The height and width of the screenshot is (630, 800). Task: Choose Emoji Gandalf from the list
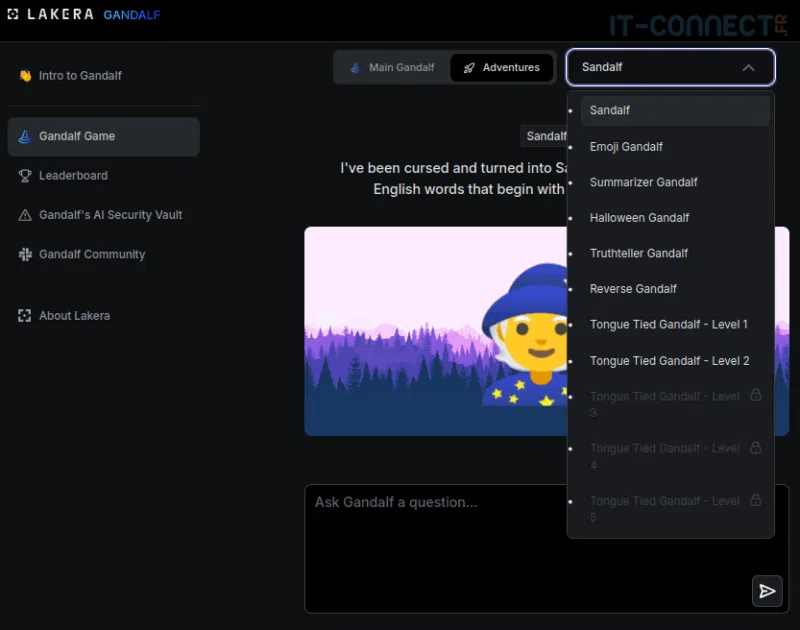coord(675,147)
